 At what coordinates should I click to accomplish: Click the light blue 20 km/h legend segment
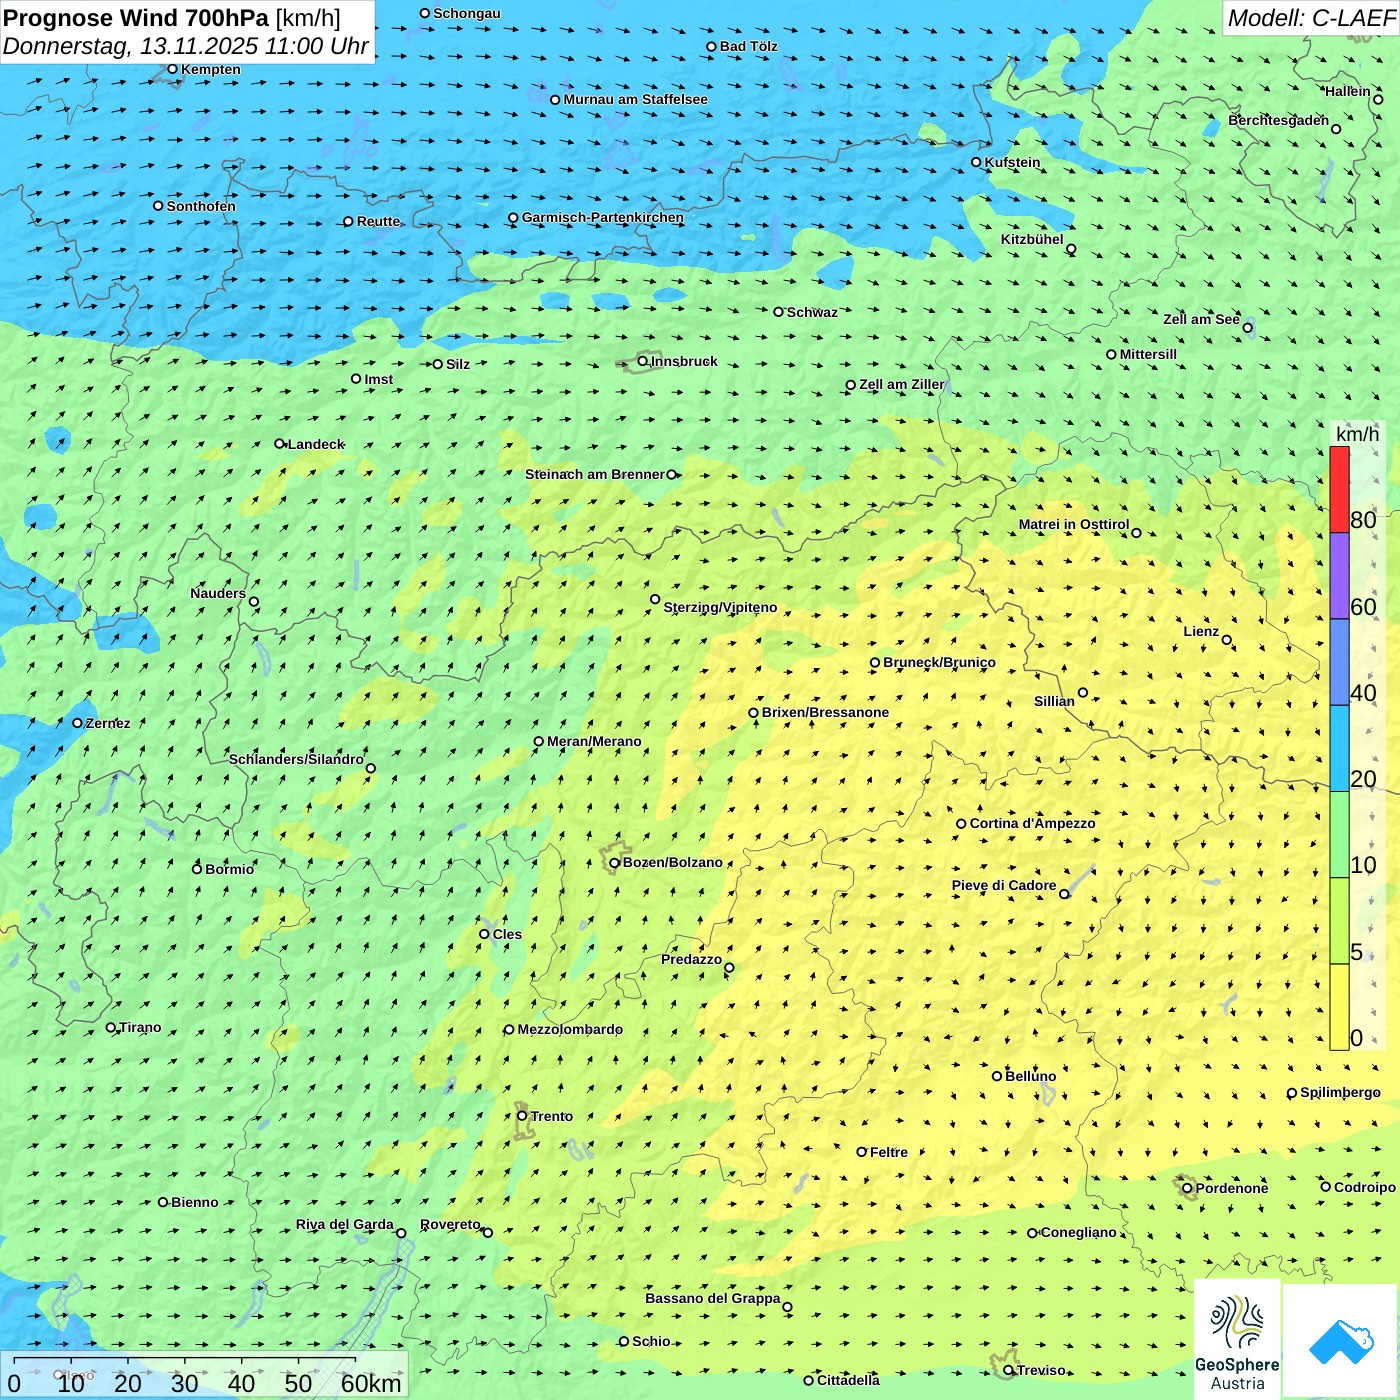click(x=1339, y=748)
